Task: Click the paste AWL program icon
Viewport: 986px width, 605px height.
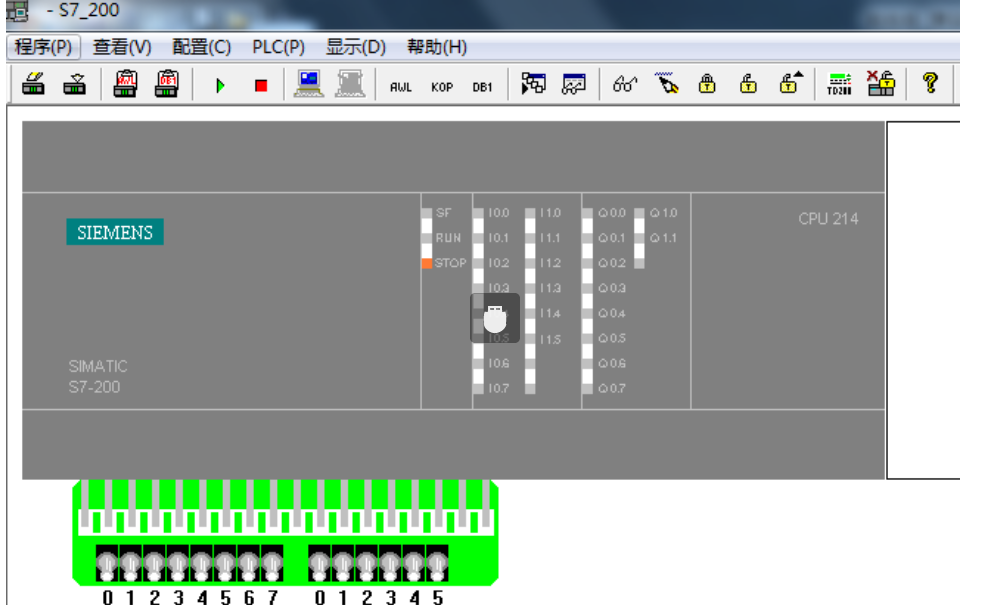Action: pyautogui.click(x=125, y=84)
